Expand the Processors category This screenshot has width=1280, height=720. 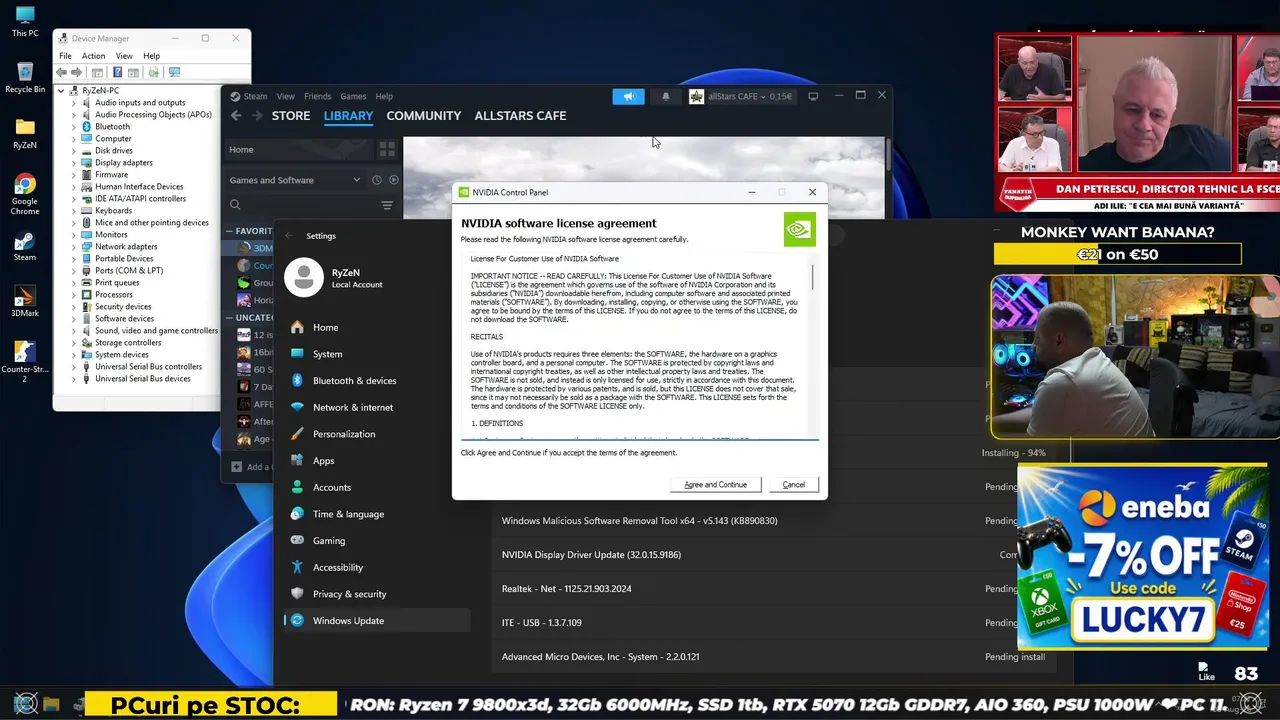tap(73, 295)
